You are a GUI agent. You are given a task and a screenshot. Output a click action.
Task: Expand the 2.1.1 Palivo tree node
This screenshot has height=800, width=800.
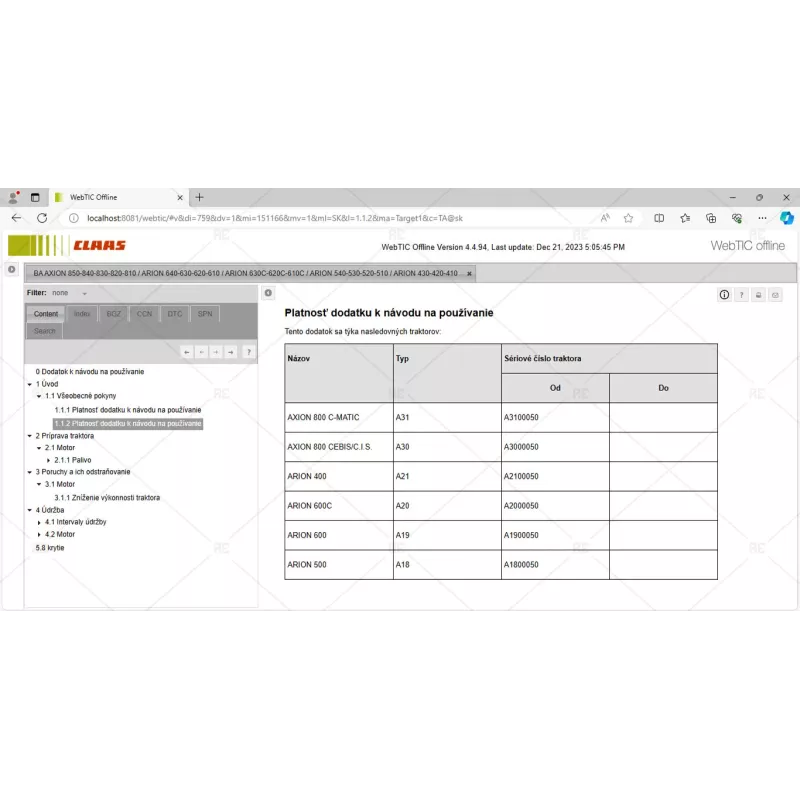(48, 460)
